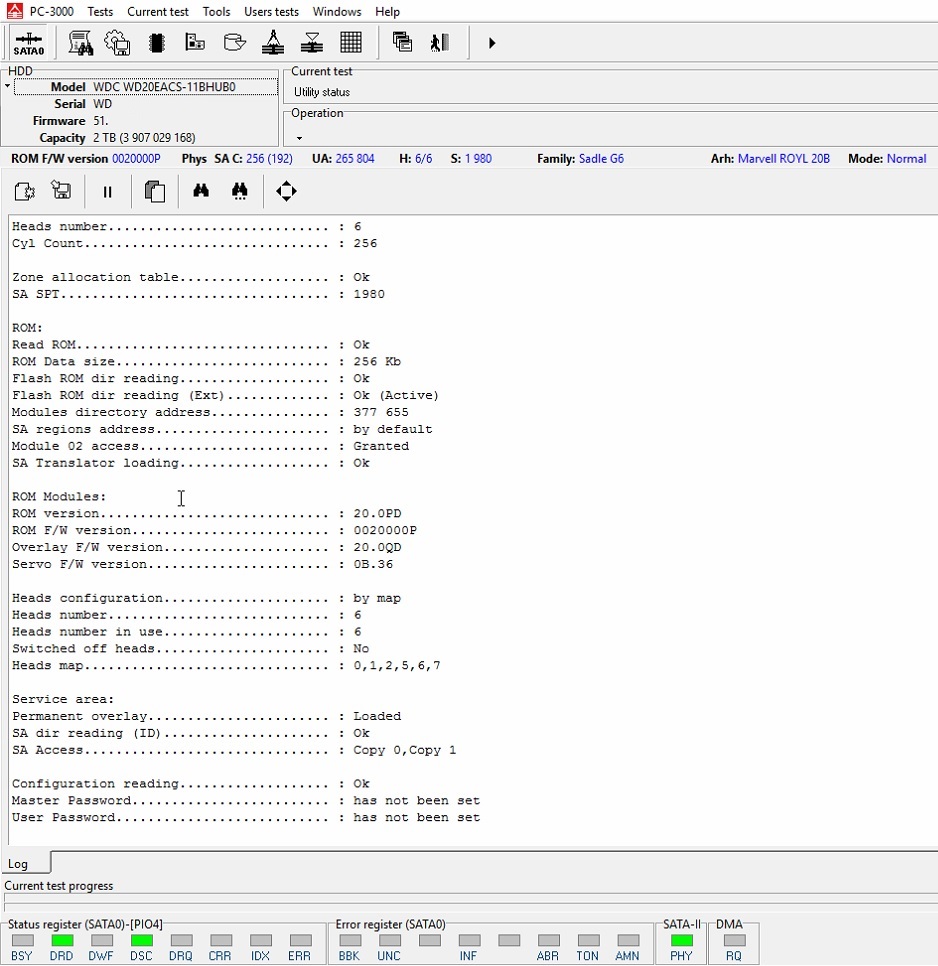Image resolution: width=938 pixels, height=966 pixels.
Task: Click the UA value 265 804
Action: pos(355,159)
